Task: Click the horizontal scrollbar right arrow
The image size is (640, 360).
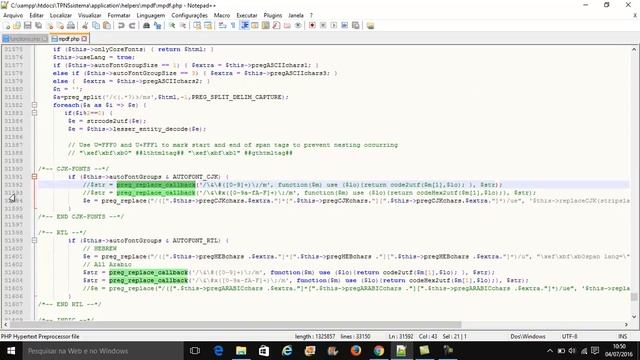Action: tap(626, 324)
